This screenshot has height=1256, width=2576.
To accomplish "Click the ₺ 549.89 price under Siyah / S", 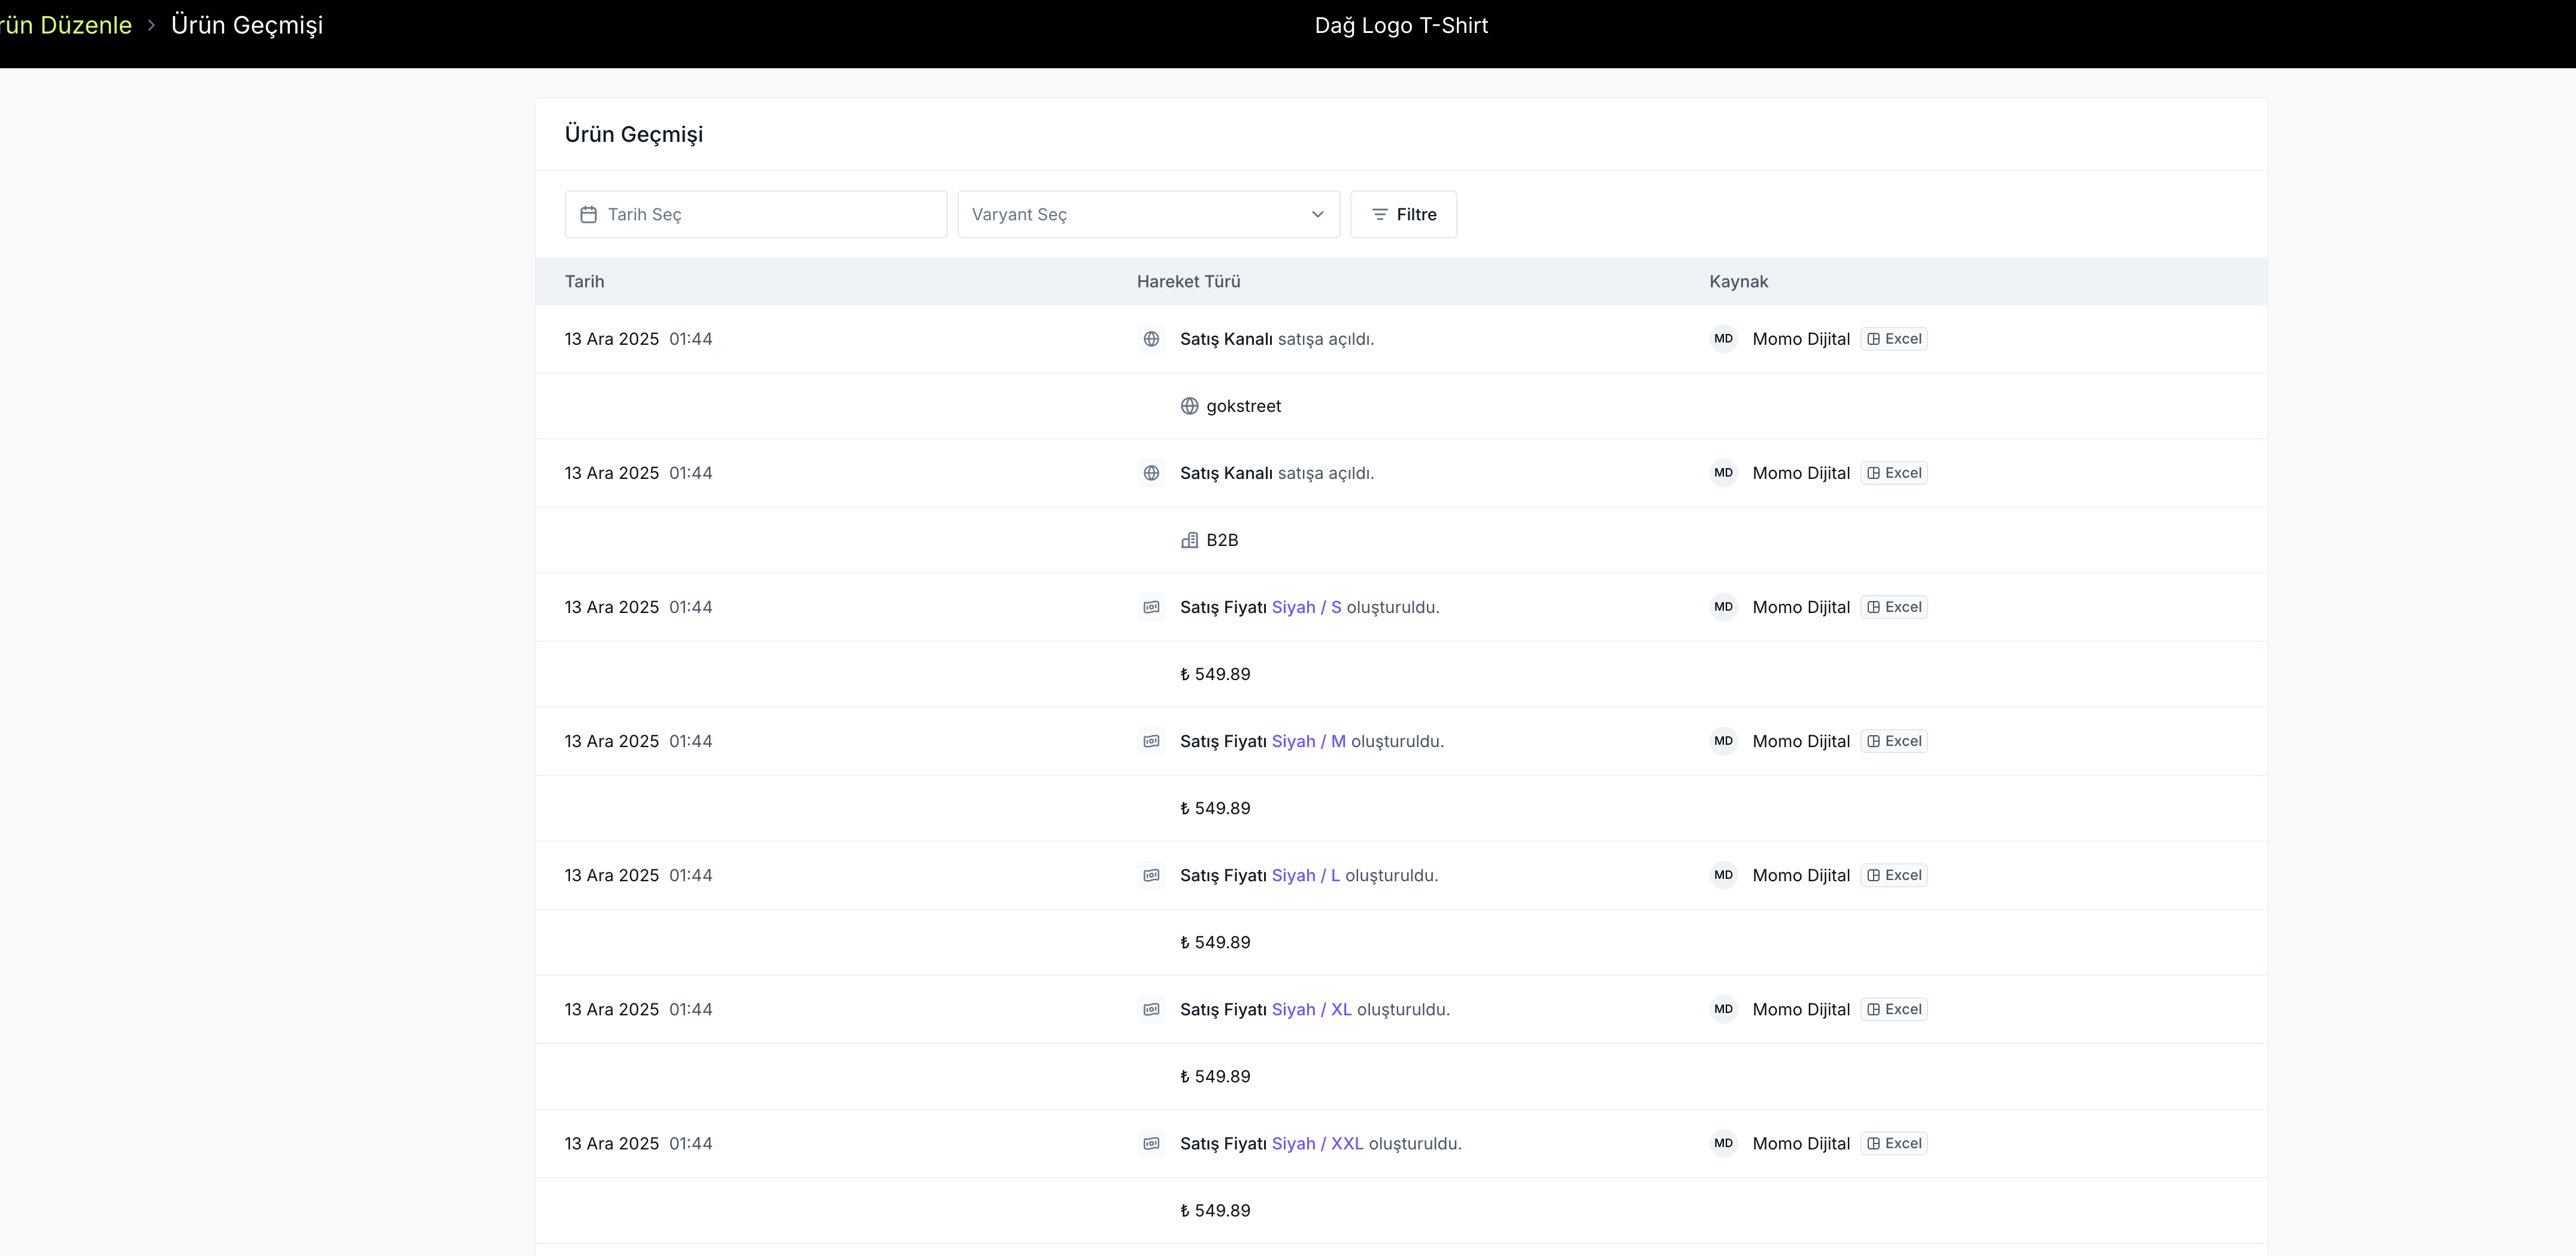I will pyautogui.click(x=1215, y=674).
